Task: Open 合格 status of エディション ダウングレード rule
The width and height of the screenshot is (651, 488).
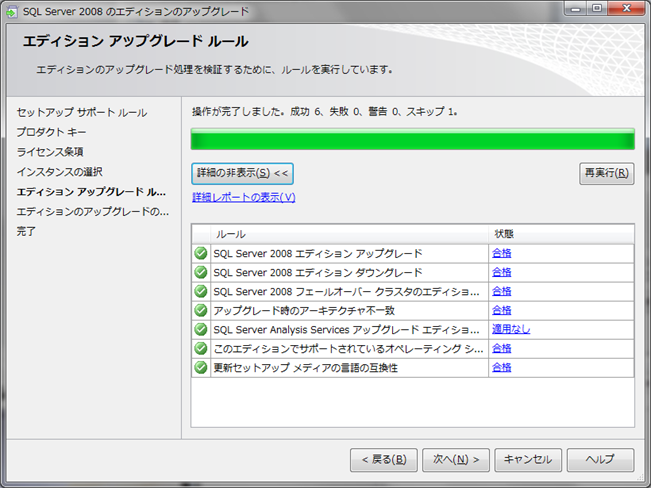Action: tap(502, 272)
